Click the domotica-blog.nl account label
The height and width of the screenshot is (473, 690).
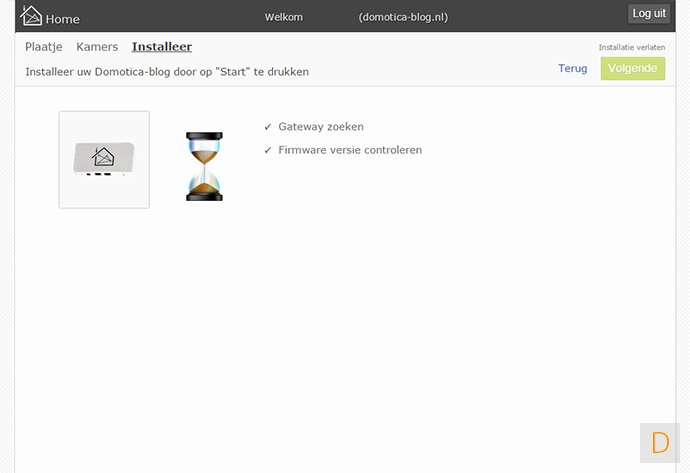click(403, 17)
